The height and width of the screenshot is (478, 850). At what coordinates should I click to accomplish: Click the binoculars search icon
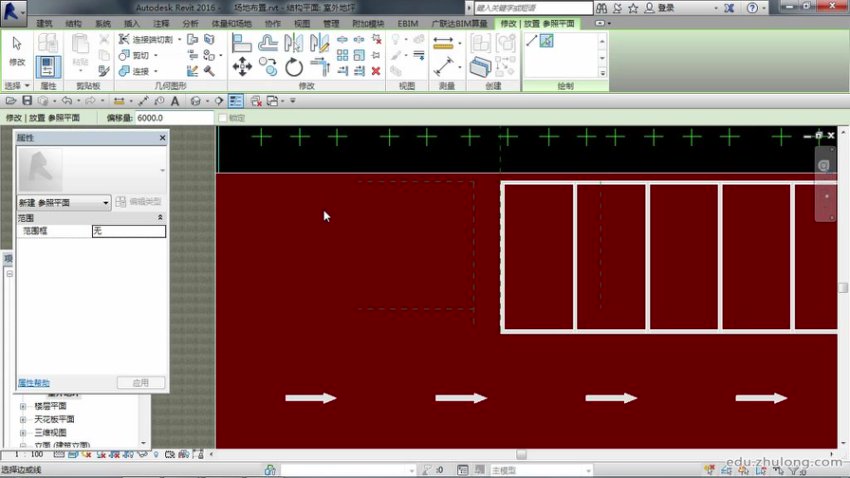tap(601, 8)
